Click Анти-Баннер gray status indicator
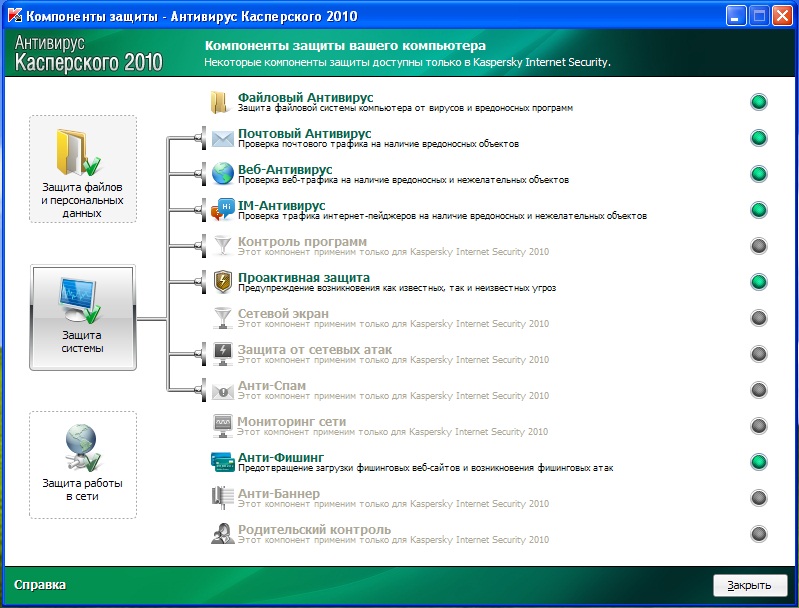 click(x=759, y=498)
